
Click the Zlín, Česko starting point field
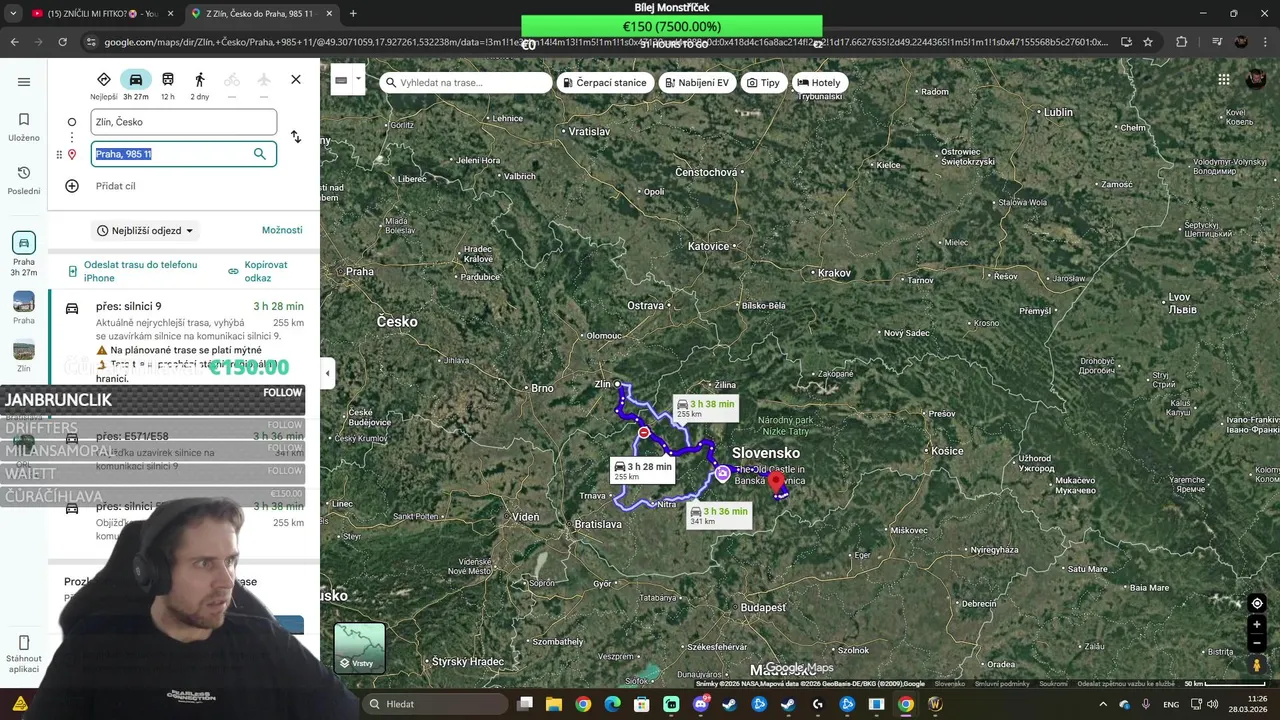pyautogui.click(x=184, y=122)
